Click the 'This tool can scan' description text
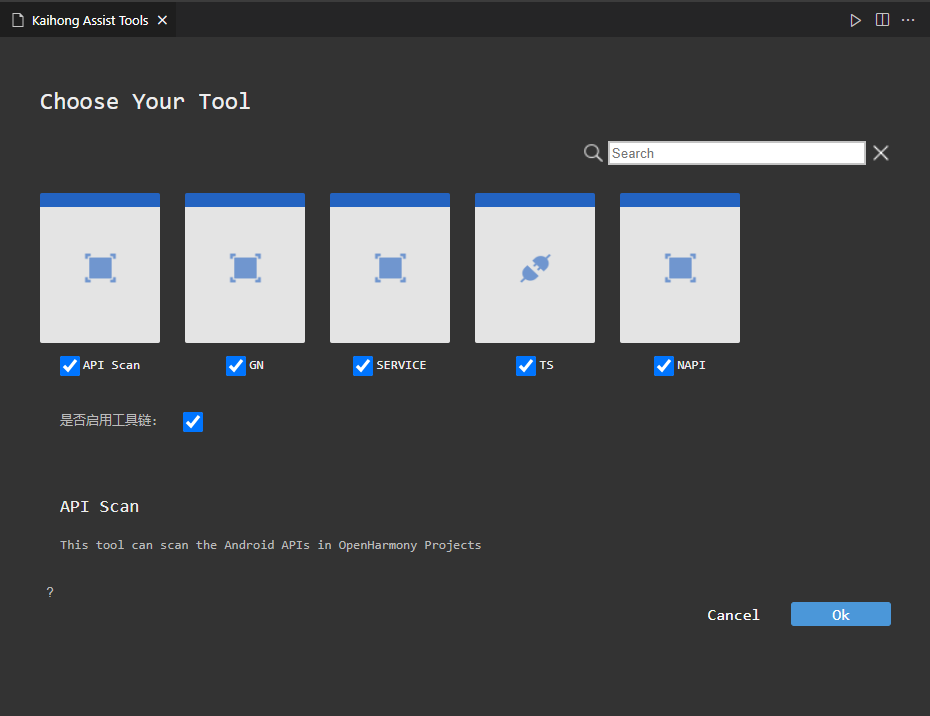Viewport: 930px width, 716px height. coord(270,545)
